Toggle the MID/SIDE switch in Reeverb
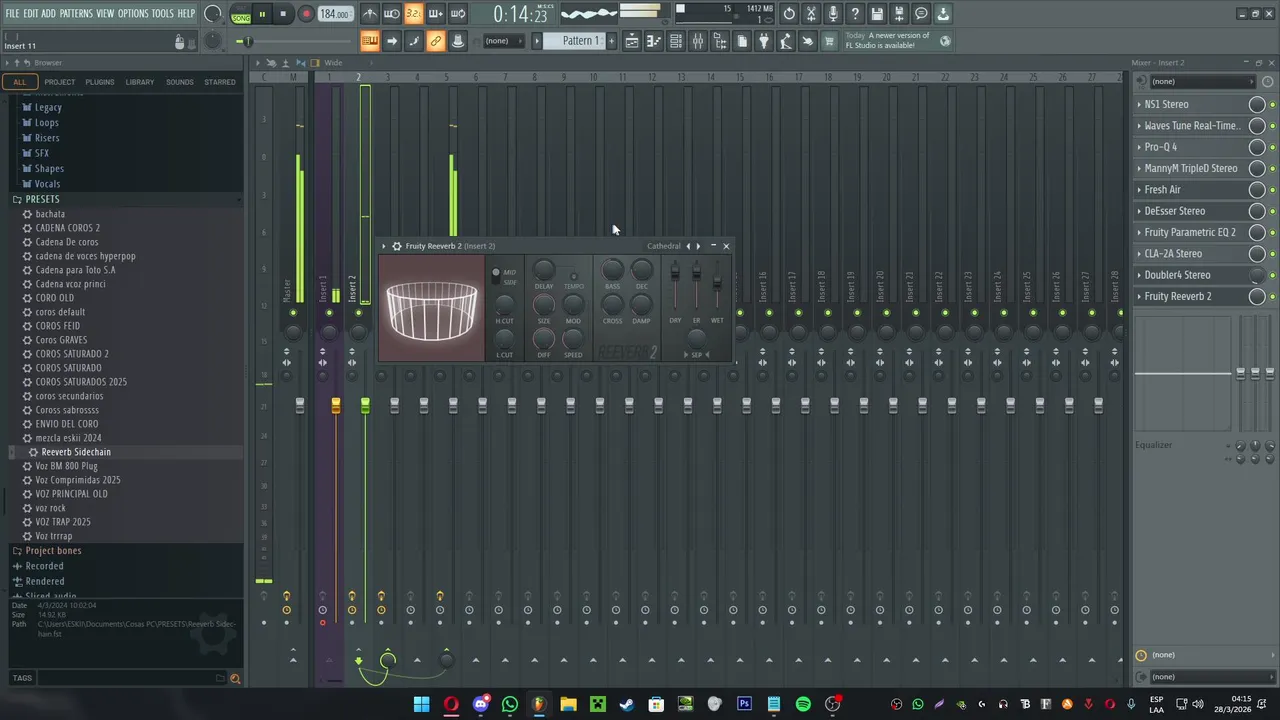Screen dimensions: 1280x720 (x=496, y=277)
